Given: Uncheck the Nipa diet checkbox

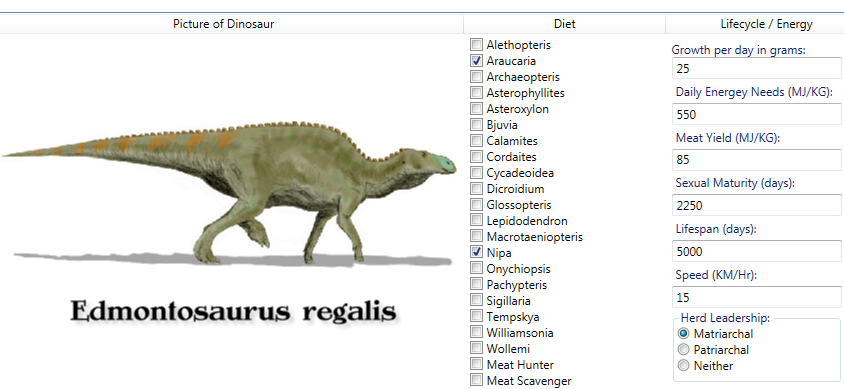Looking at the screenshot, I should [476, 252].
